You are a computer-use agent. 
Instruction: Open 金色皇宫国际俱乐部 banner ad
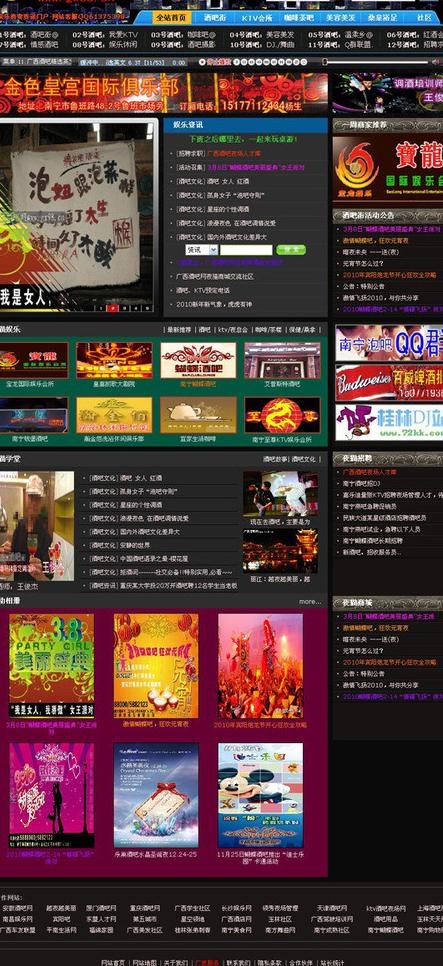(164, 93)
